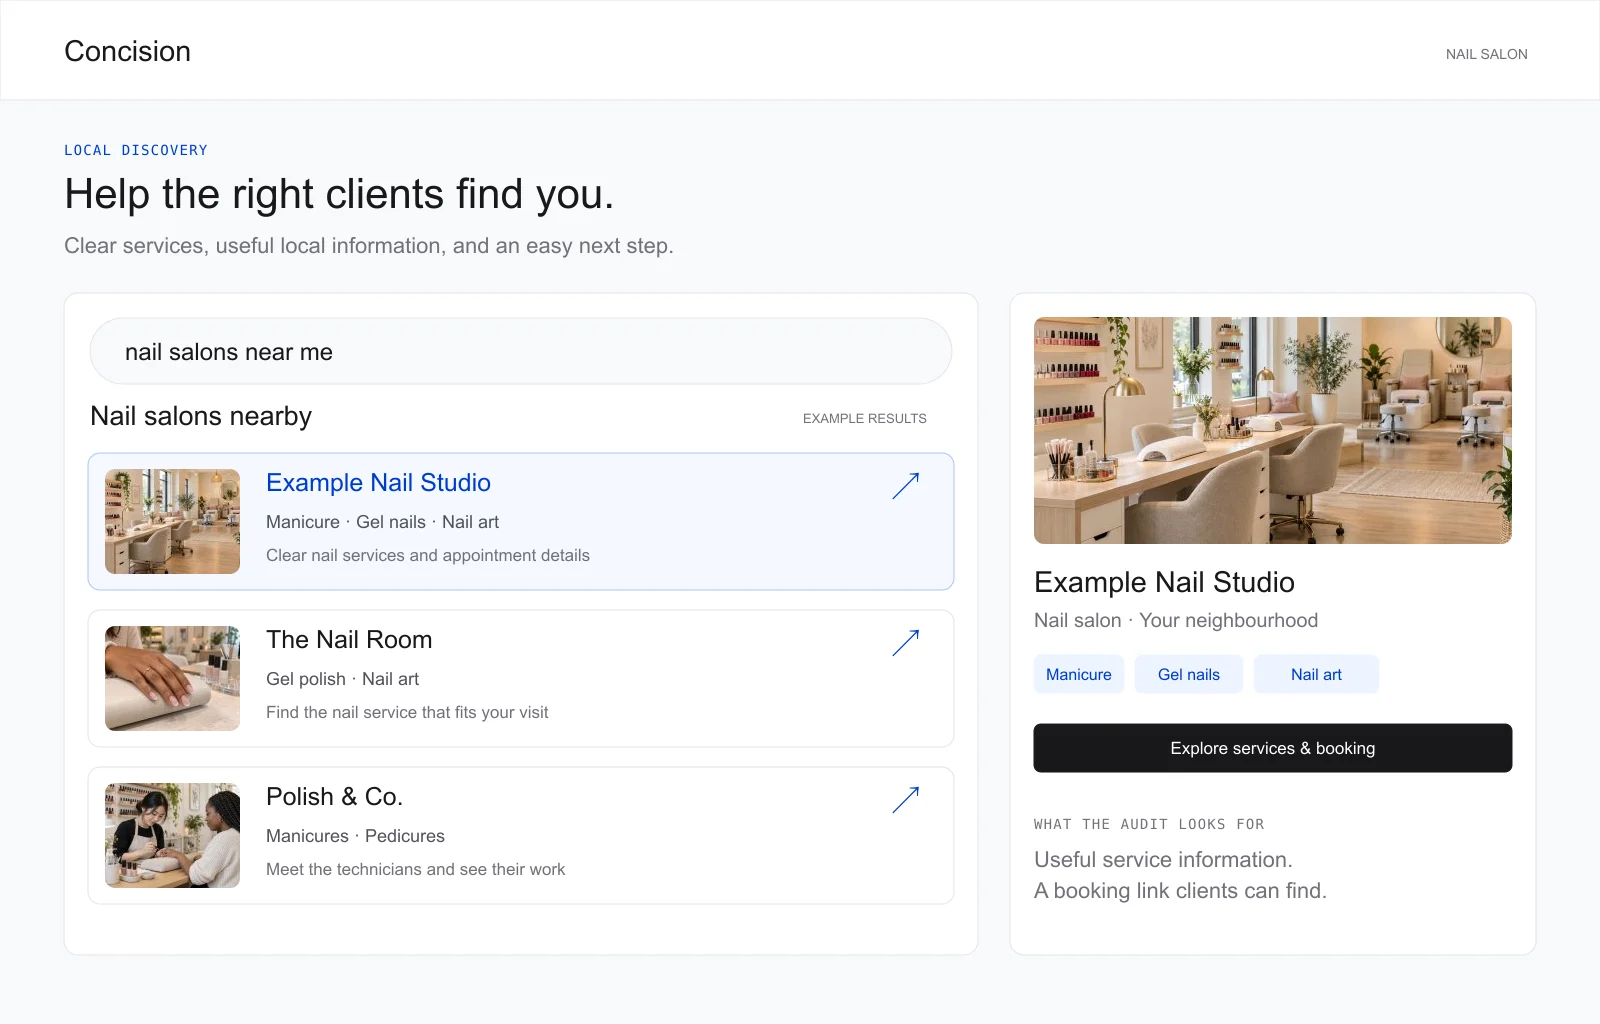Select the Gel nails service chip
1600x1024 pixels.
tap(1189, 674)
